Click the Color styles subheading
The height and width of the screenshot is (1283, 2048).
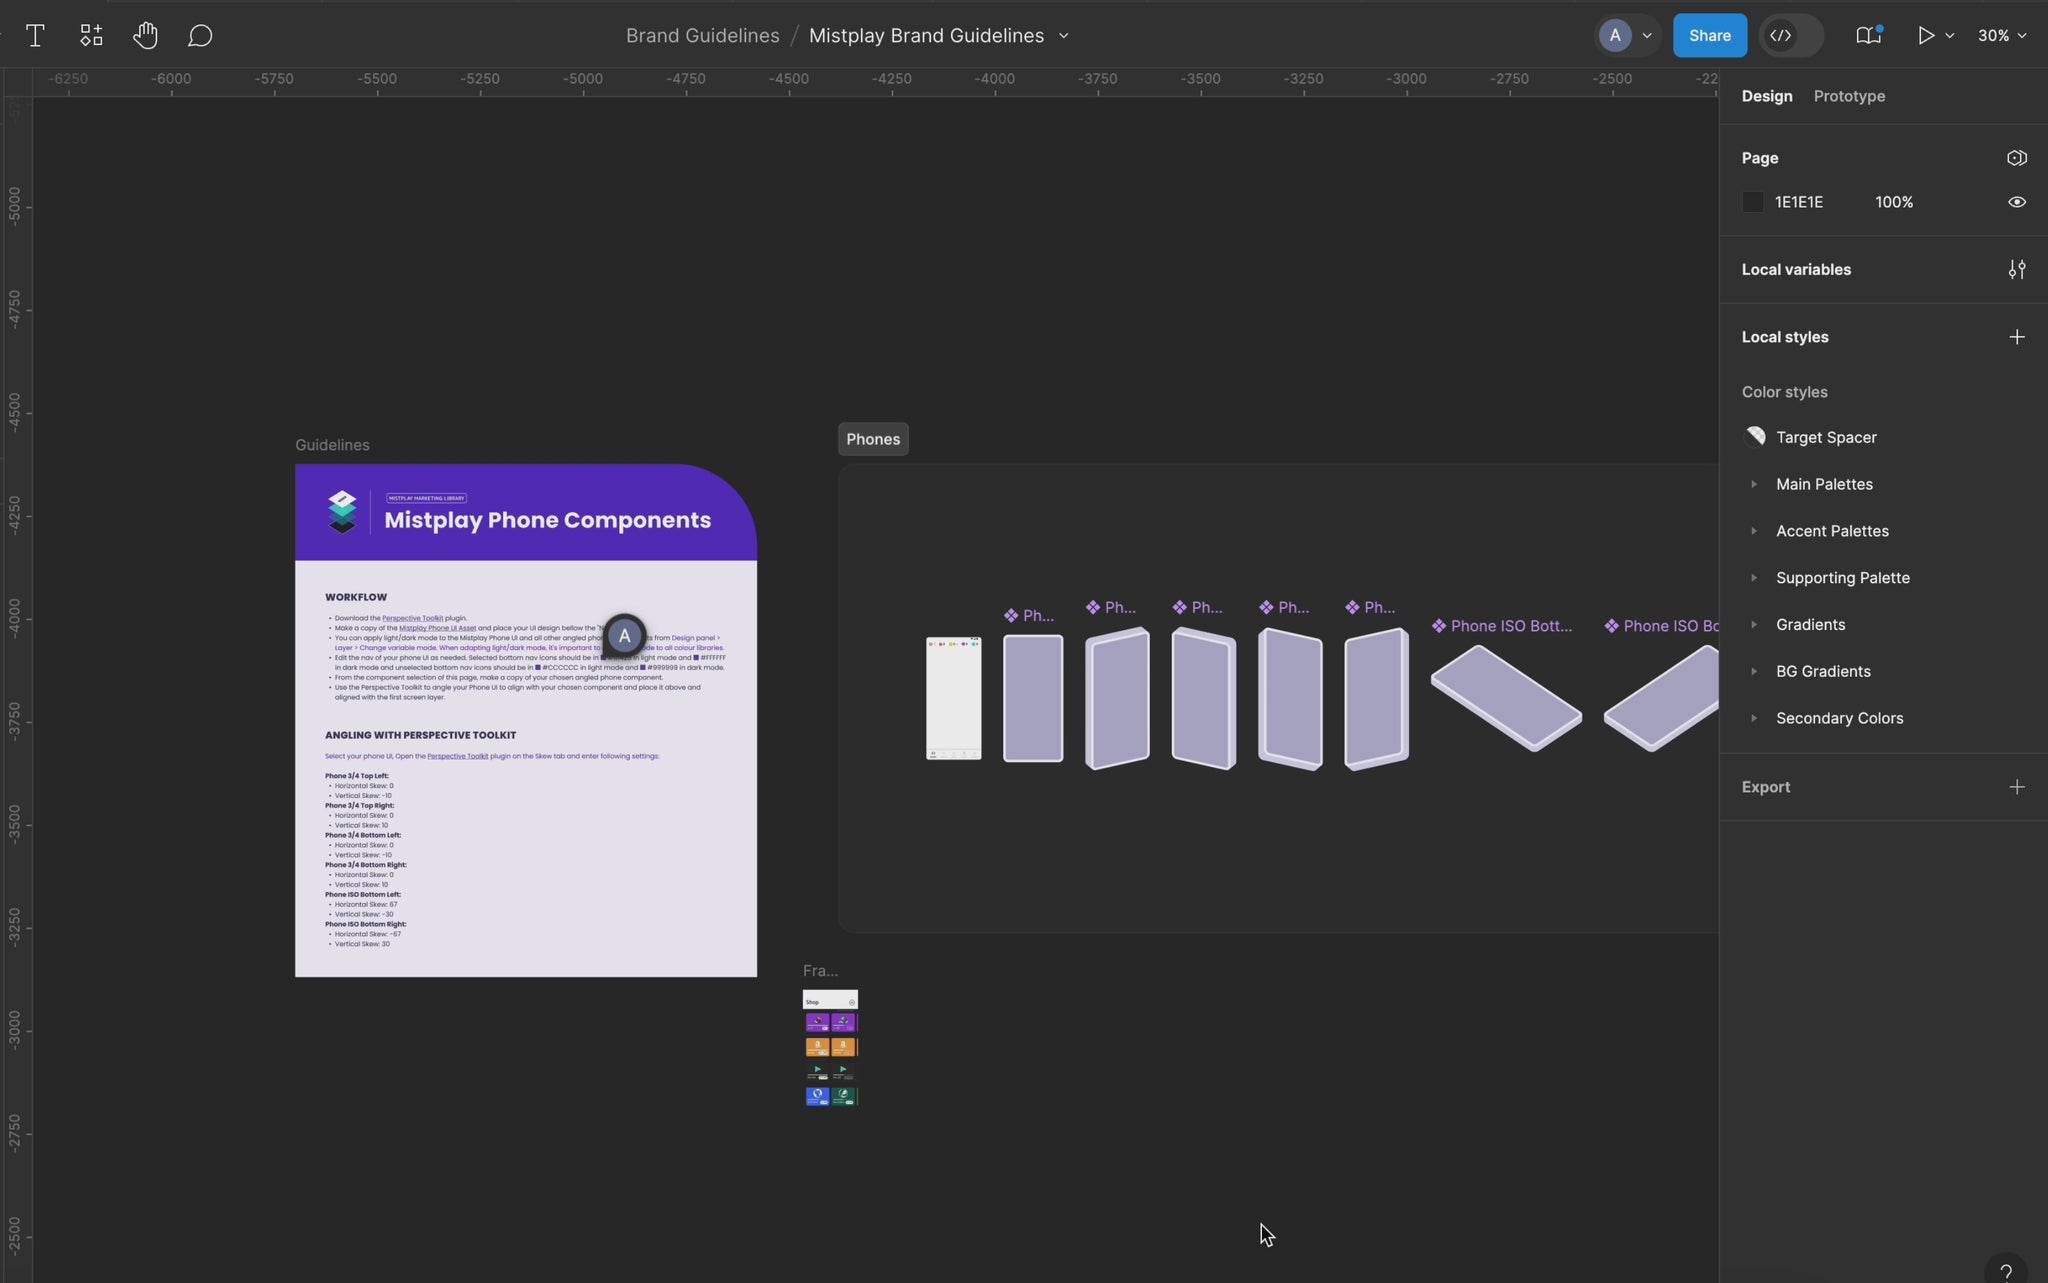coord(1784,392)
